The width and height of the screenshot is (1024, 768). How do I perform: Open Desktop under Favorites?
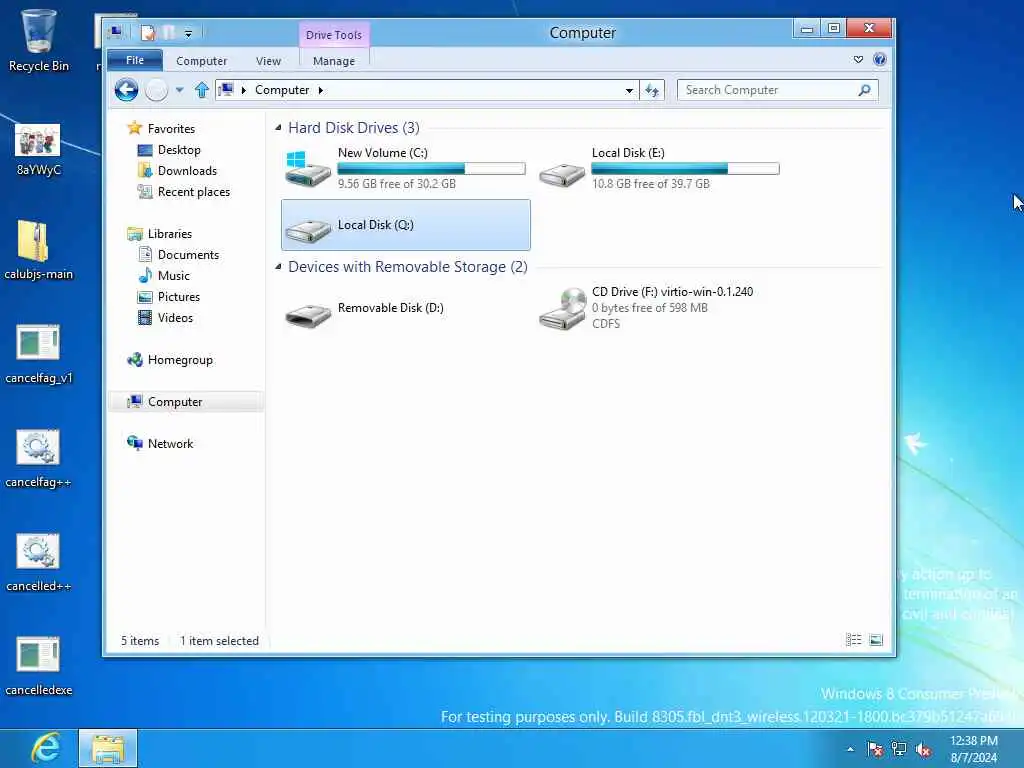[x=179, y=150]
